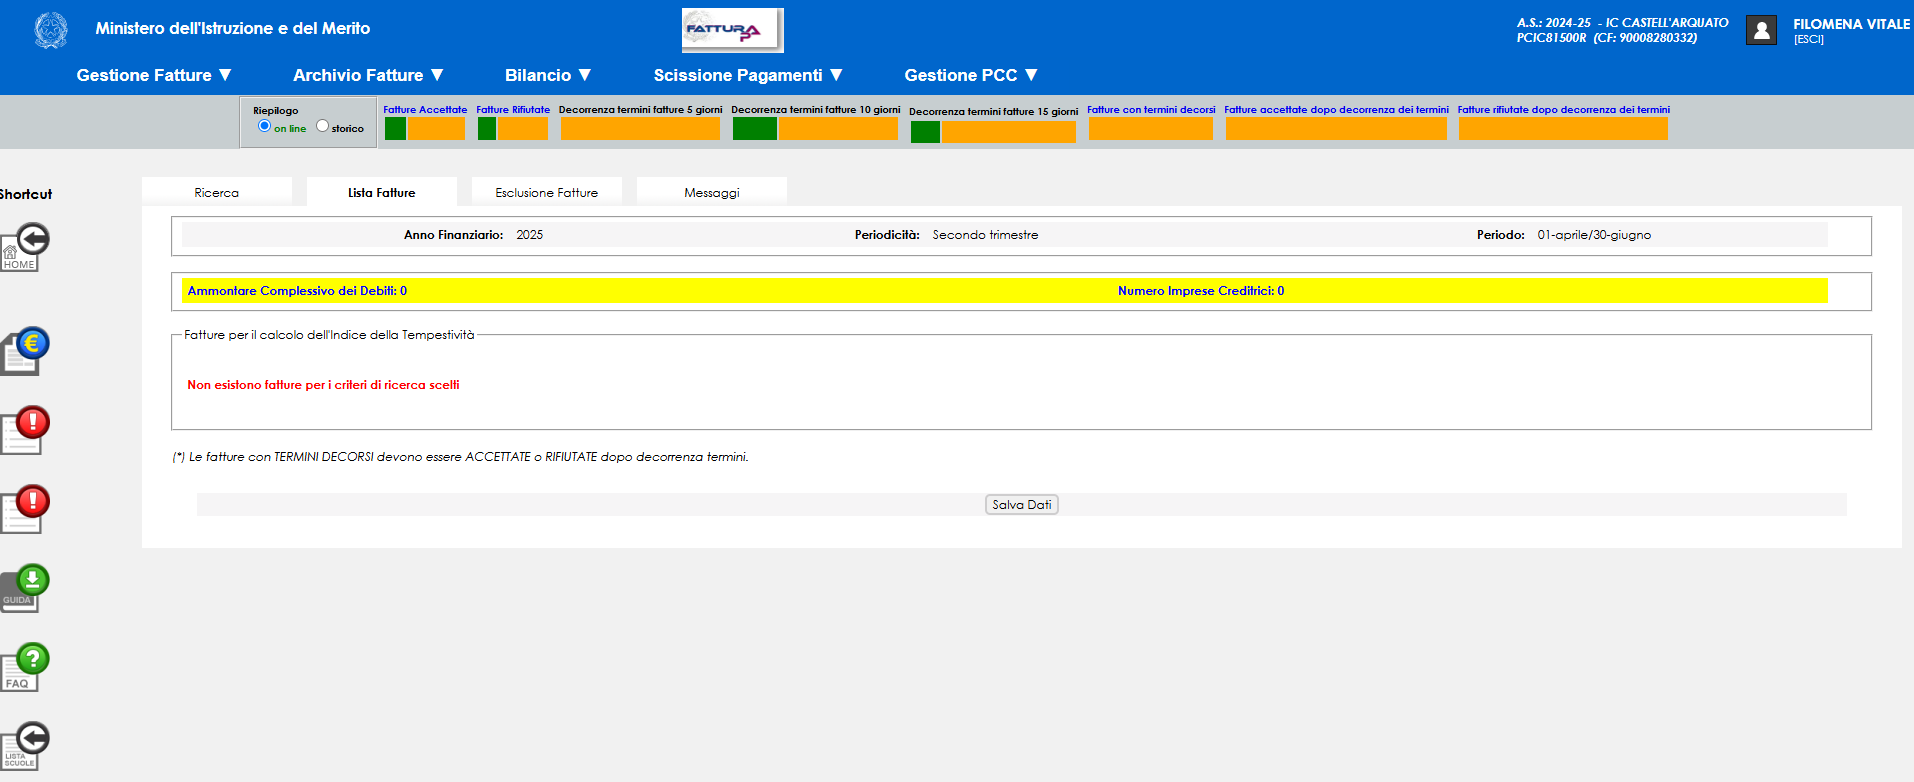Switch to the Ricerca tab

click(217, 192)
